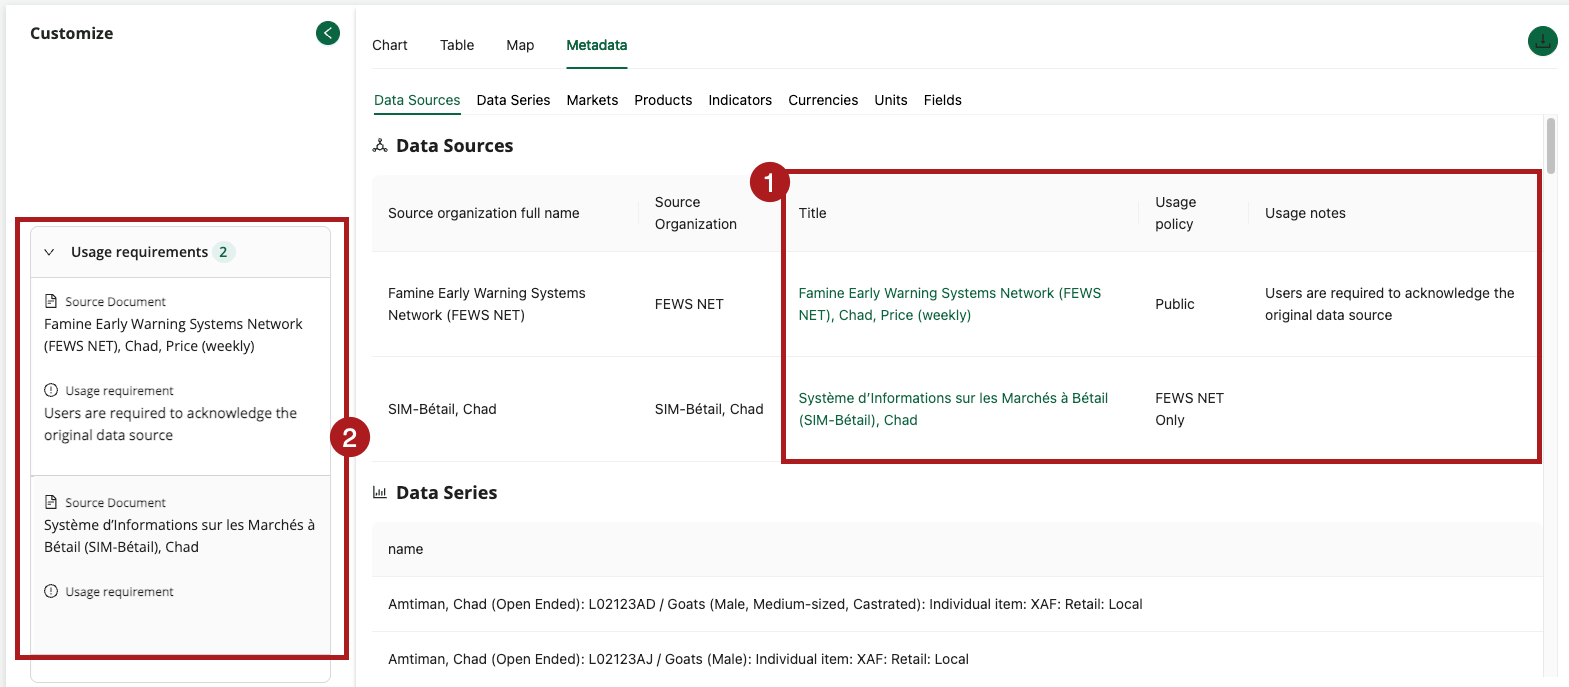The width and height of the screenshot is (1569, 687).
Task: Click the Amtiman L02123AJ Goats series row
Action: pyautogui.click(x=957, y=659)
